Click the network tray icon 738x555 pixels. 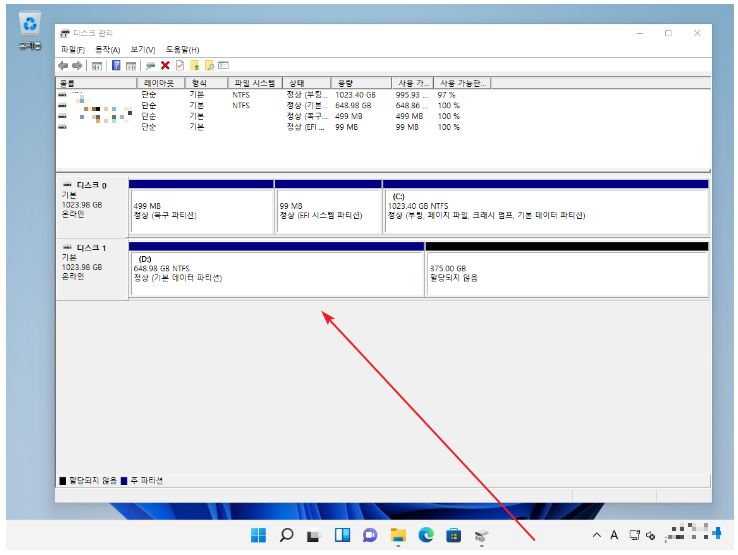634,535
